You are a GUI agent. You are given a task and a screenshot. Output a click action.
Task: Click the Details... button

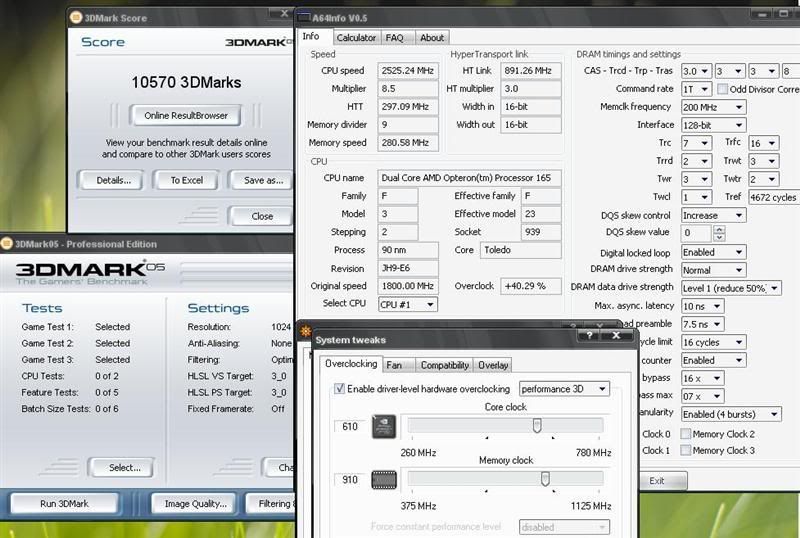(x=113, y=180)
